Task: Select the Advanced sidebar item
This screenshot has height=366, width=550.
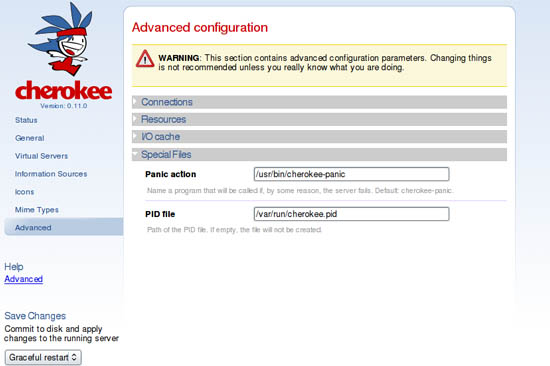Action: (64, 227)
